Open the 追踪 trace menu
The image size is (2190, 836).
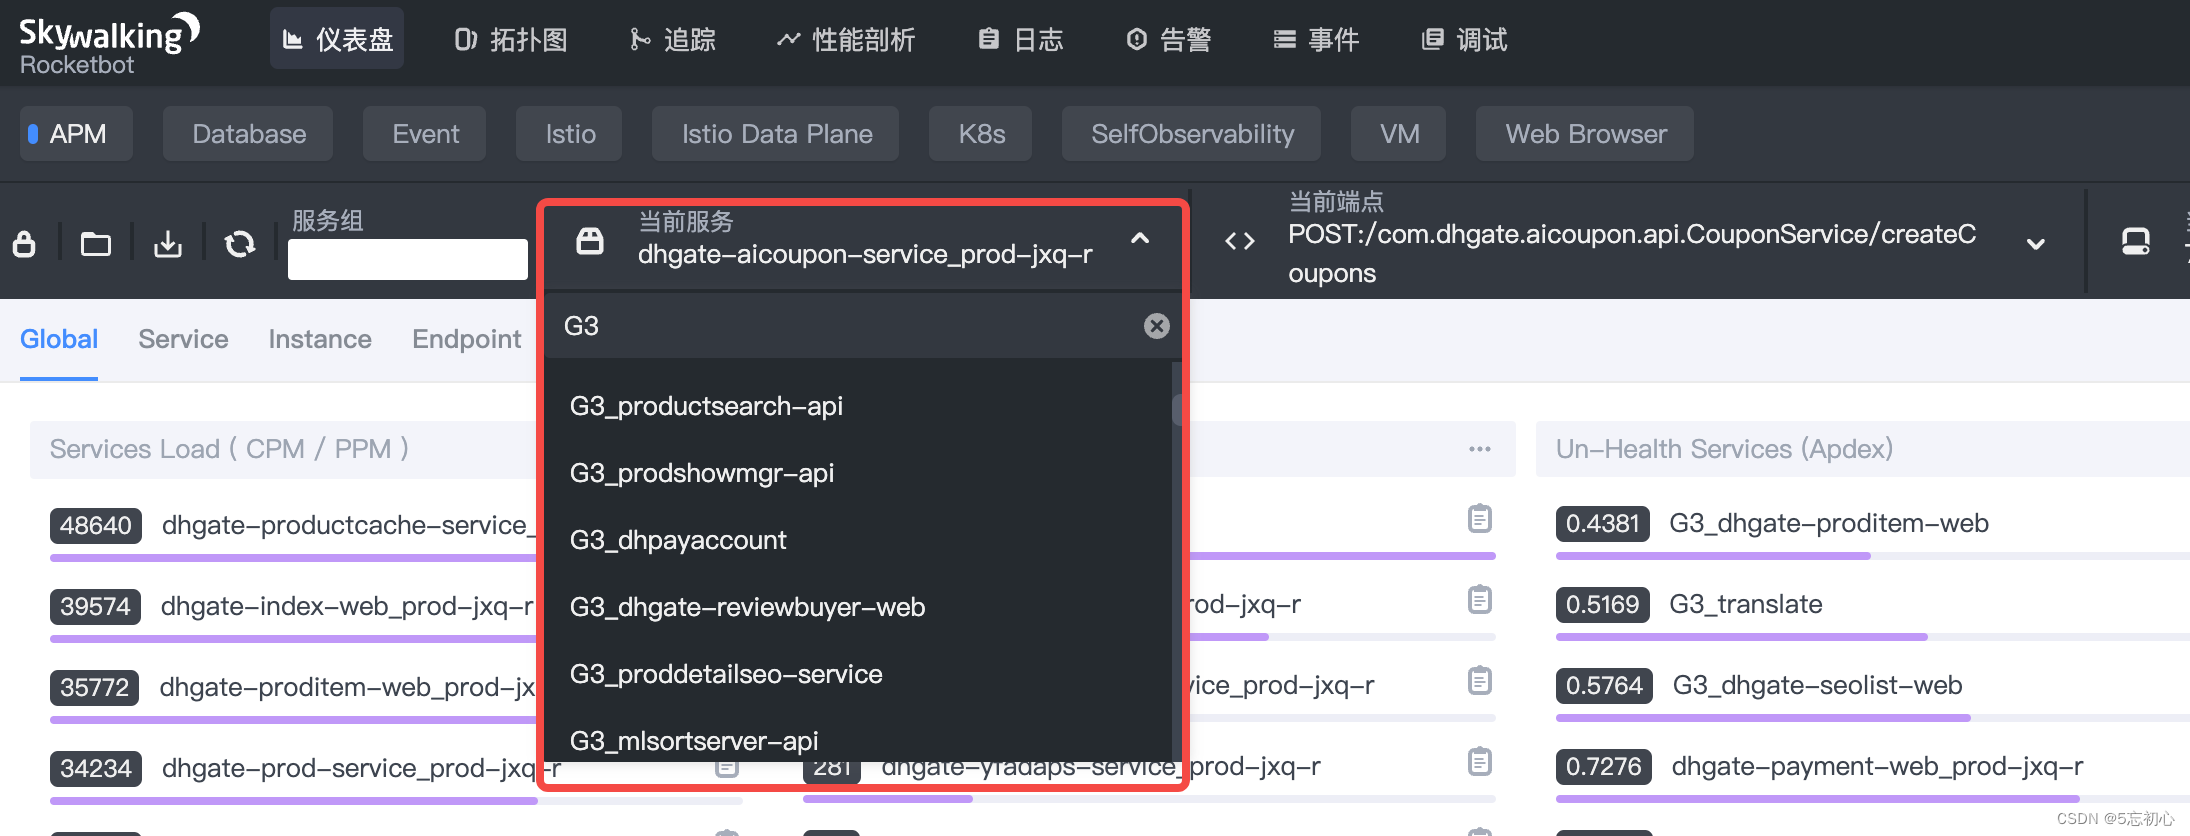[x=673, y=39]
